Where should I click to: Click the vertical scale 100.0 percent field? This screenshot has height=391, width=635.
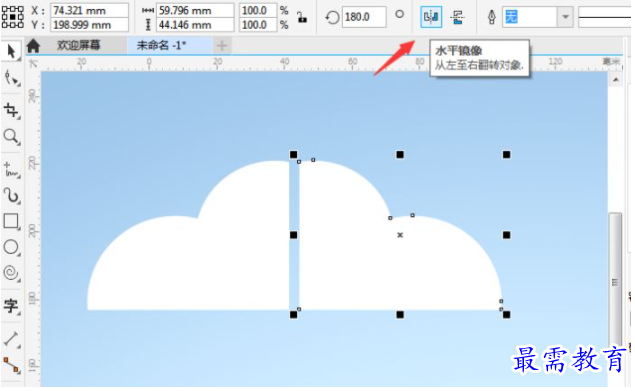coord(258,25)
